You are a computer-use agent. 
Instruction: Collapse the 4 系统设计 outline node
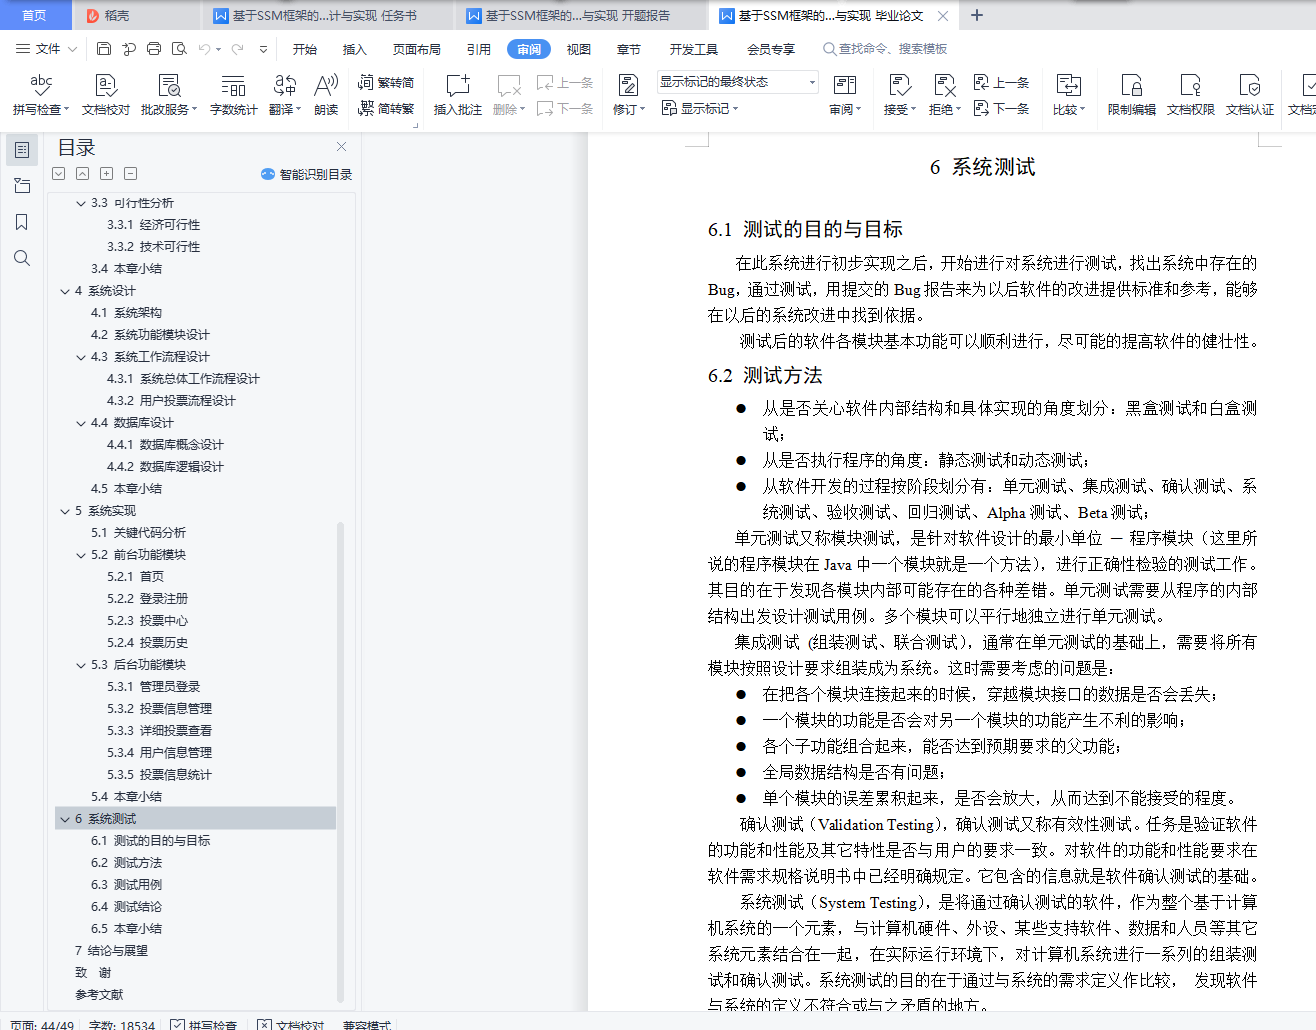click(65, 291)
